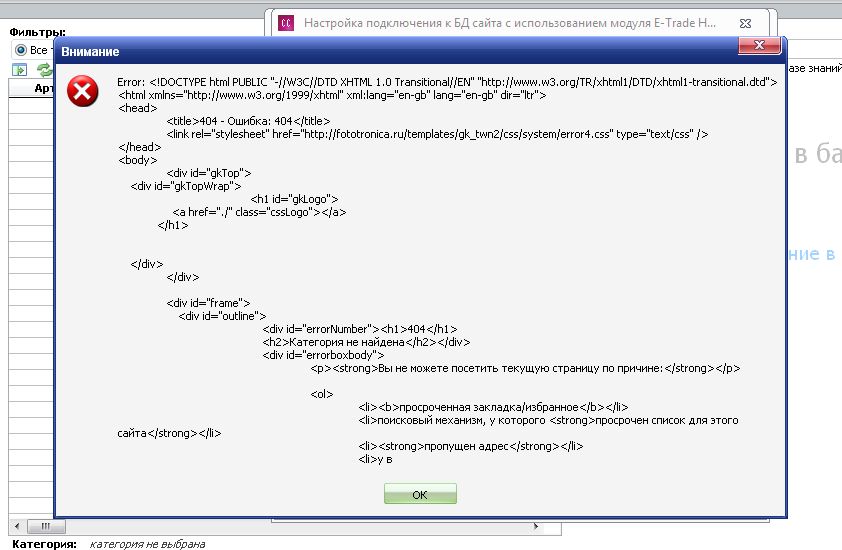Click the title line '404 - Ошибка: 404'
The height and width of the screenshot is (550, 842).
[x=248, y=121]
